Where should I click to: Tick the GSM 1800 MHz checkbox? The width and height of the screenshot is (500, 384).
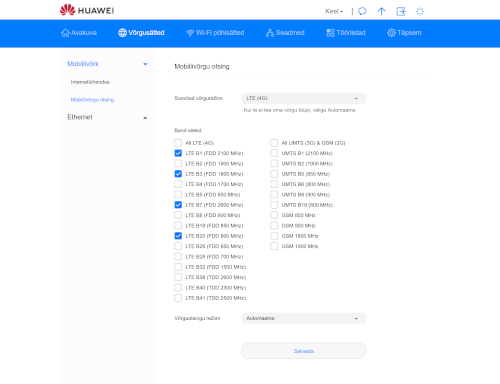274,236
